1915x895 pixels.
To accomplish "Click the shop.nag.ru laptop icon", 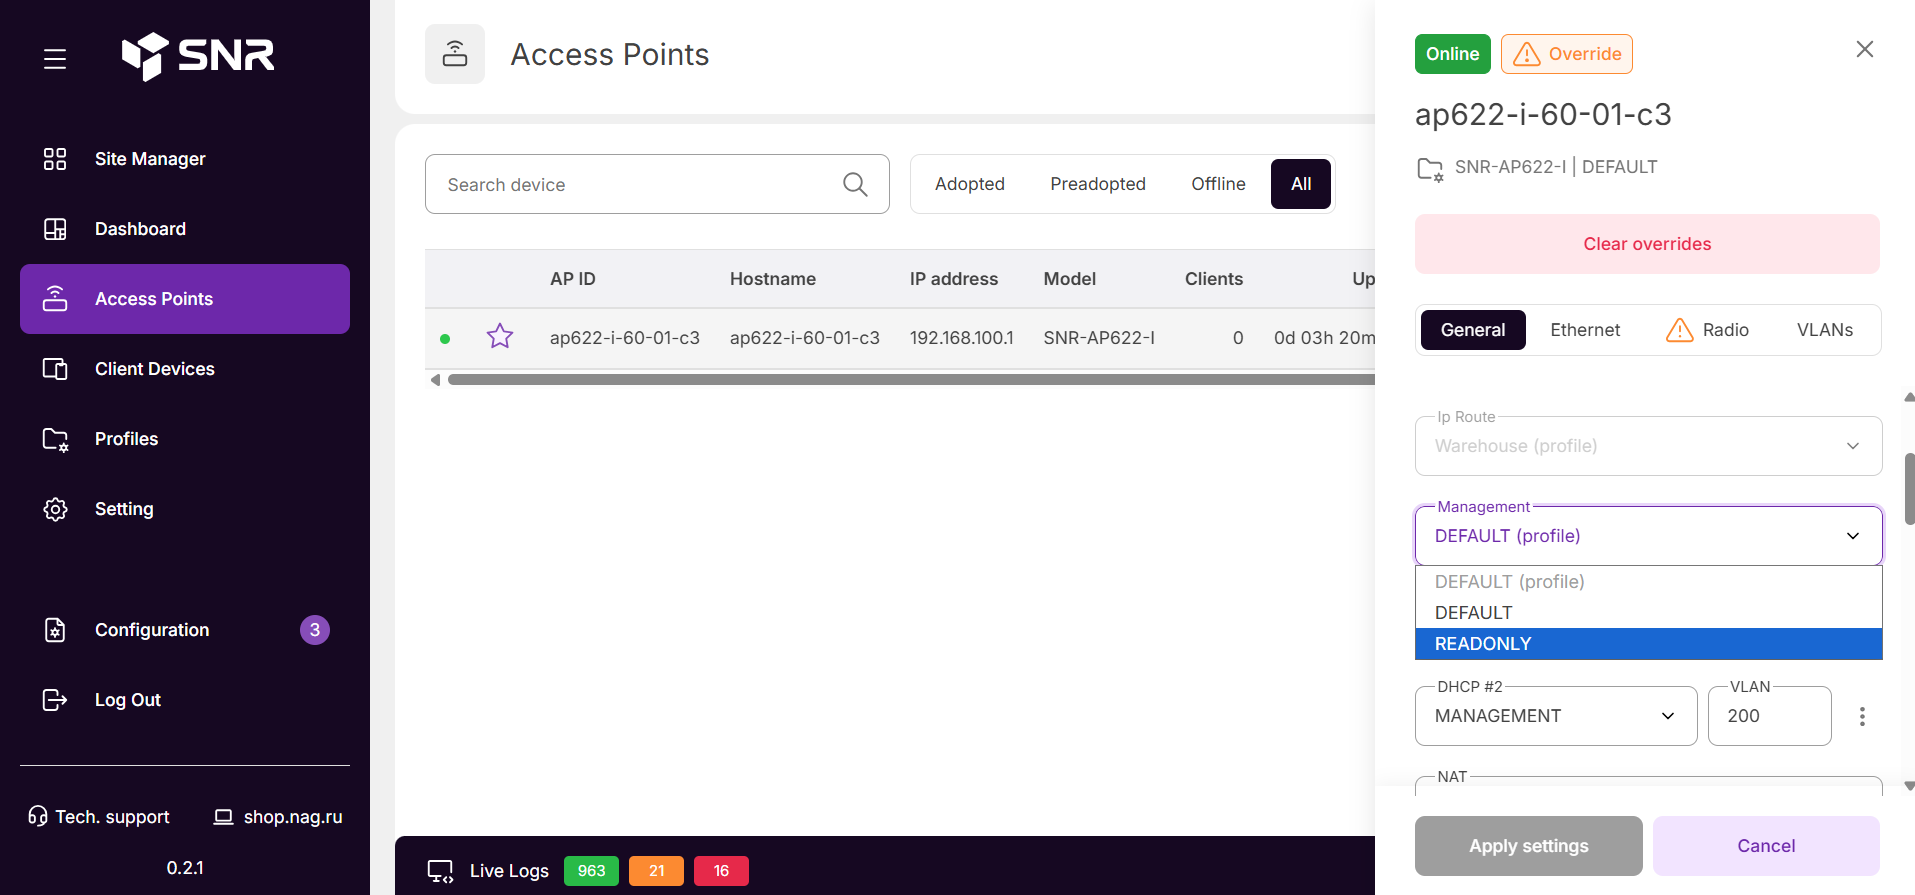I will [x=223, y=817].
